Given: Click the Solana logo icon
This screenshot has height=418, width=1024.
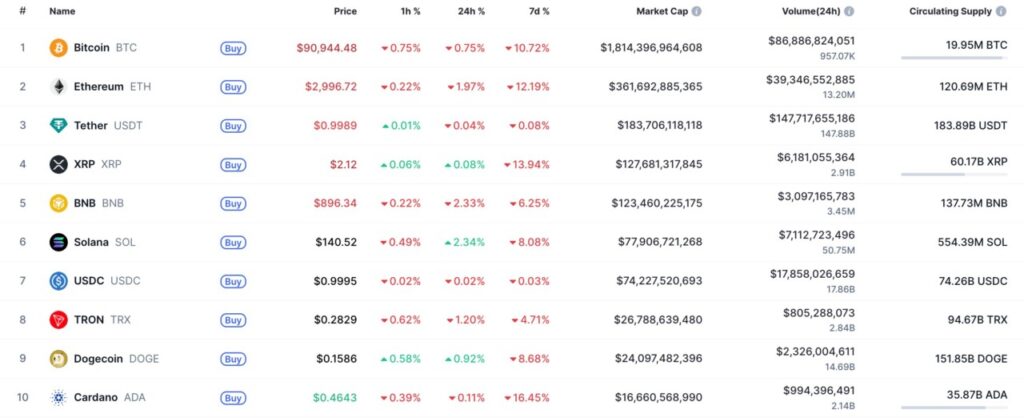Looking at the screenshot, I should (59, 242).
